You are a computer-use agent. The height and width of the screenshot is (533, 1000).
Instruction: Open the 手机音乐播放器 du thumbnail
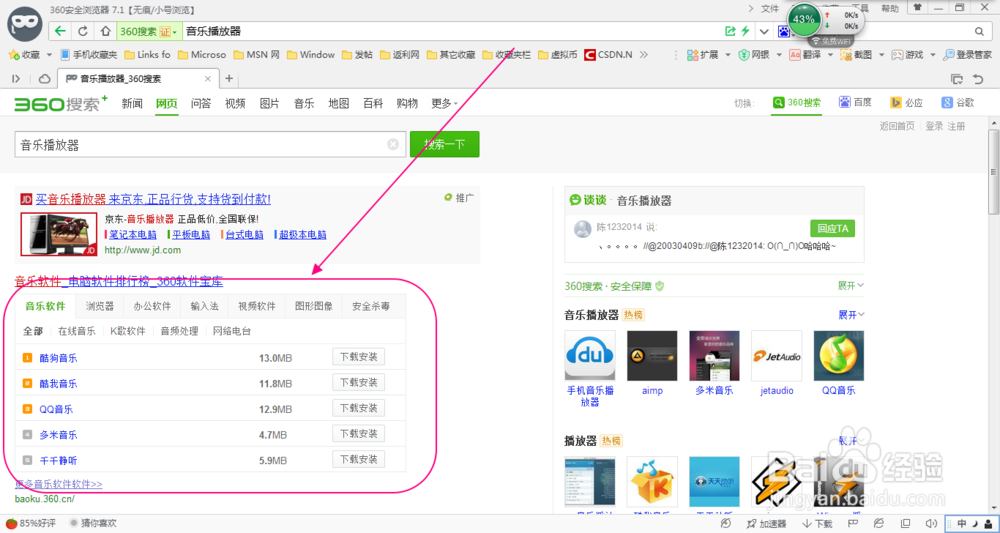tap(590, 356)
